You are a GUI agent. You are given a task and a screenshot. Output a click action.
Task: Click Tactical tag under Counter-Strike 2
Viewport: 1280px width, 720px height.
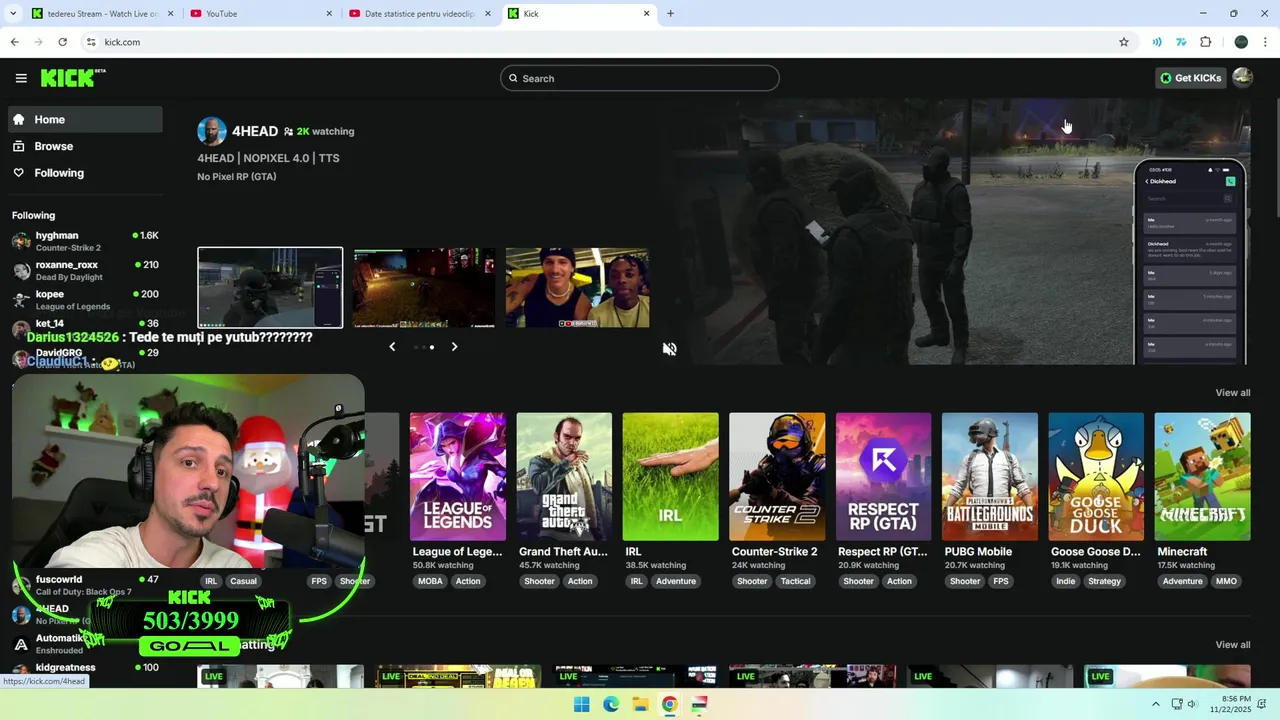tap(796, 581)
